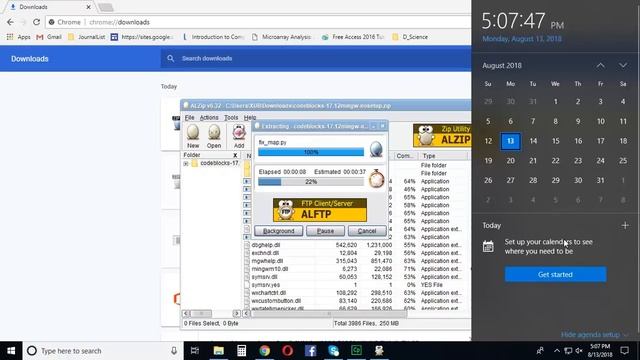Open the Help menu in ALZip

click(250, 118)
